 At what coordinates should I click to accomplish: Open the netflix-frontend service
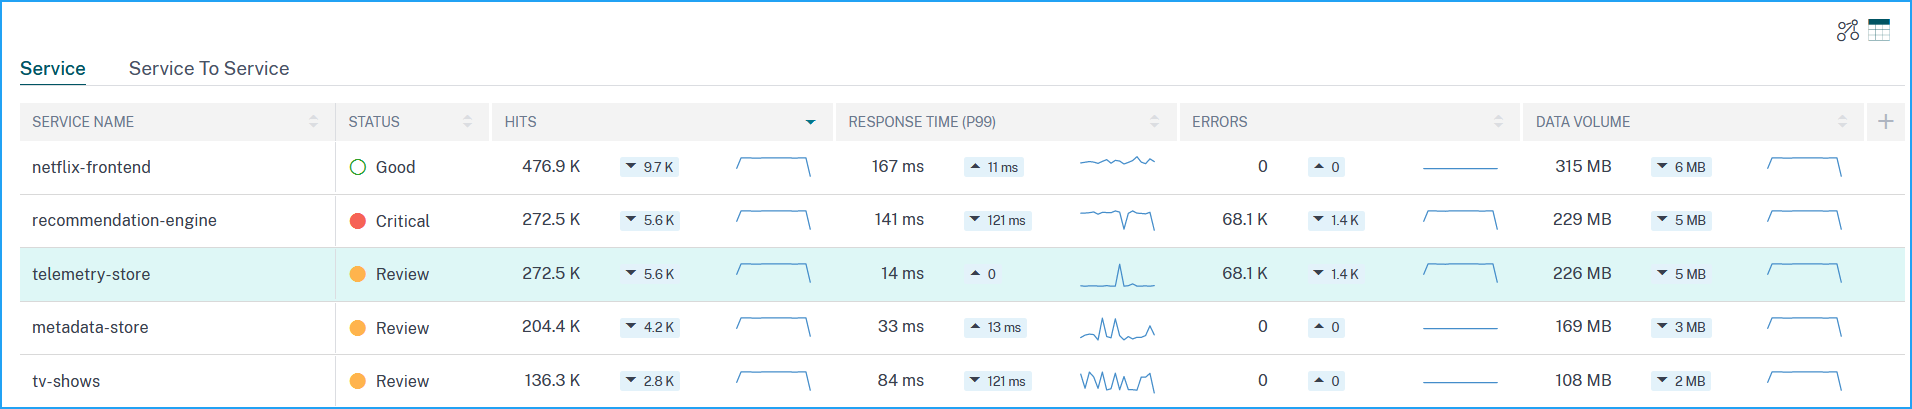coord(91,167)
